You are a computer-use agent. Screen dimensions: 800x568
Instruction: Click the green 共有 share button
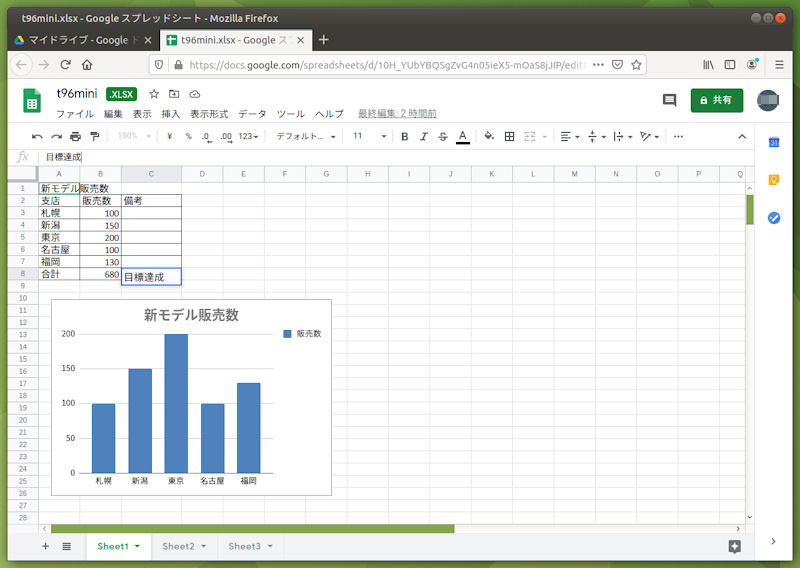(x=716, y=100)
